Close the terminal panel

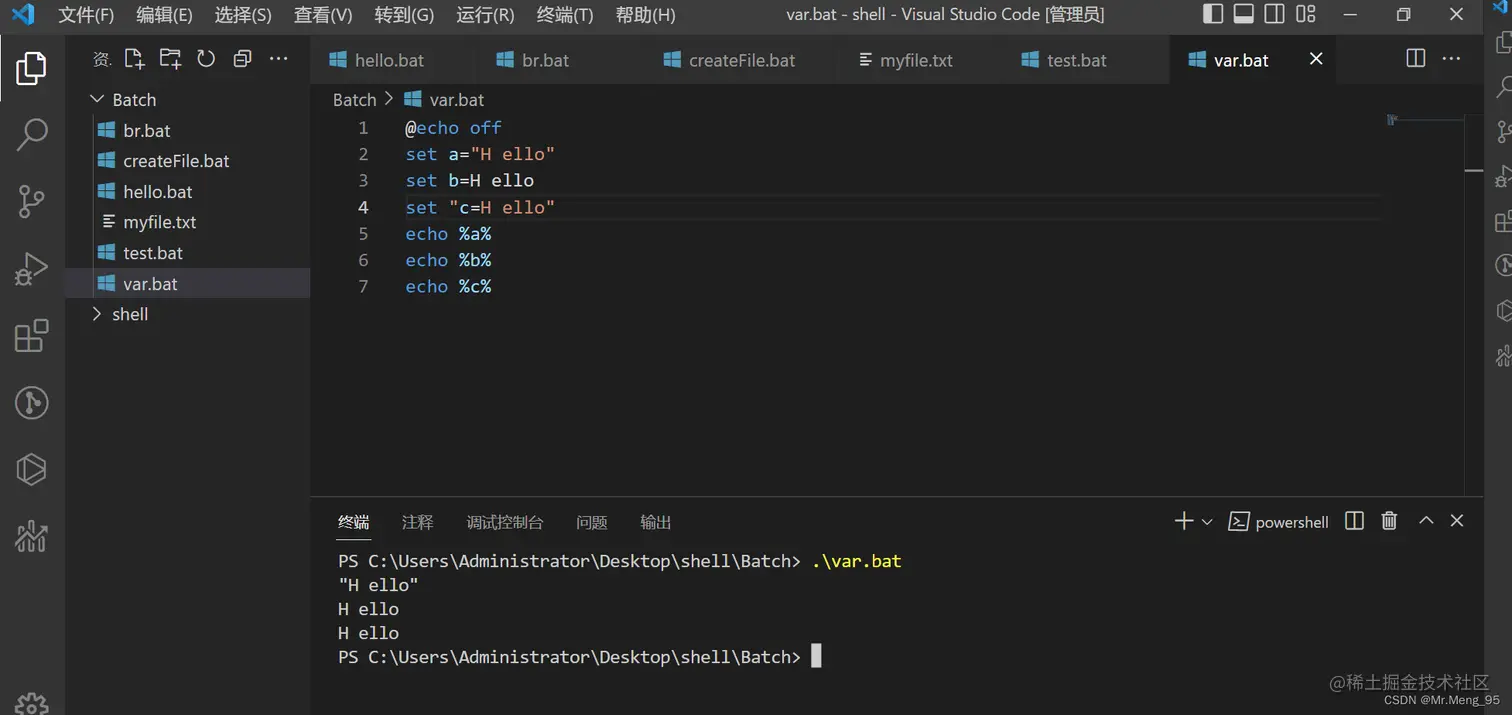1457,521
